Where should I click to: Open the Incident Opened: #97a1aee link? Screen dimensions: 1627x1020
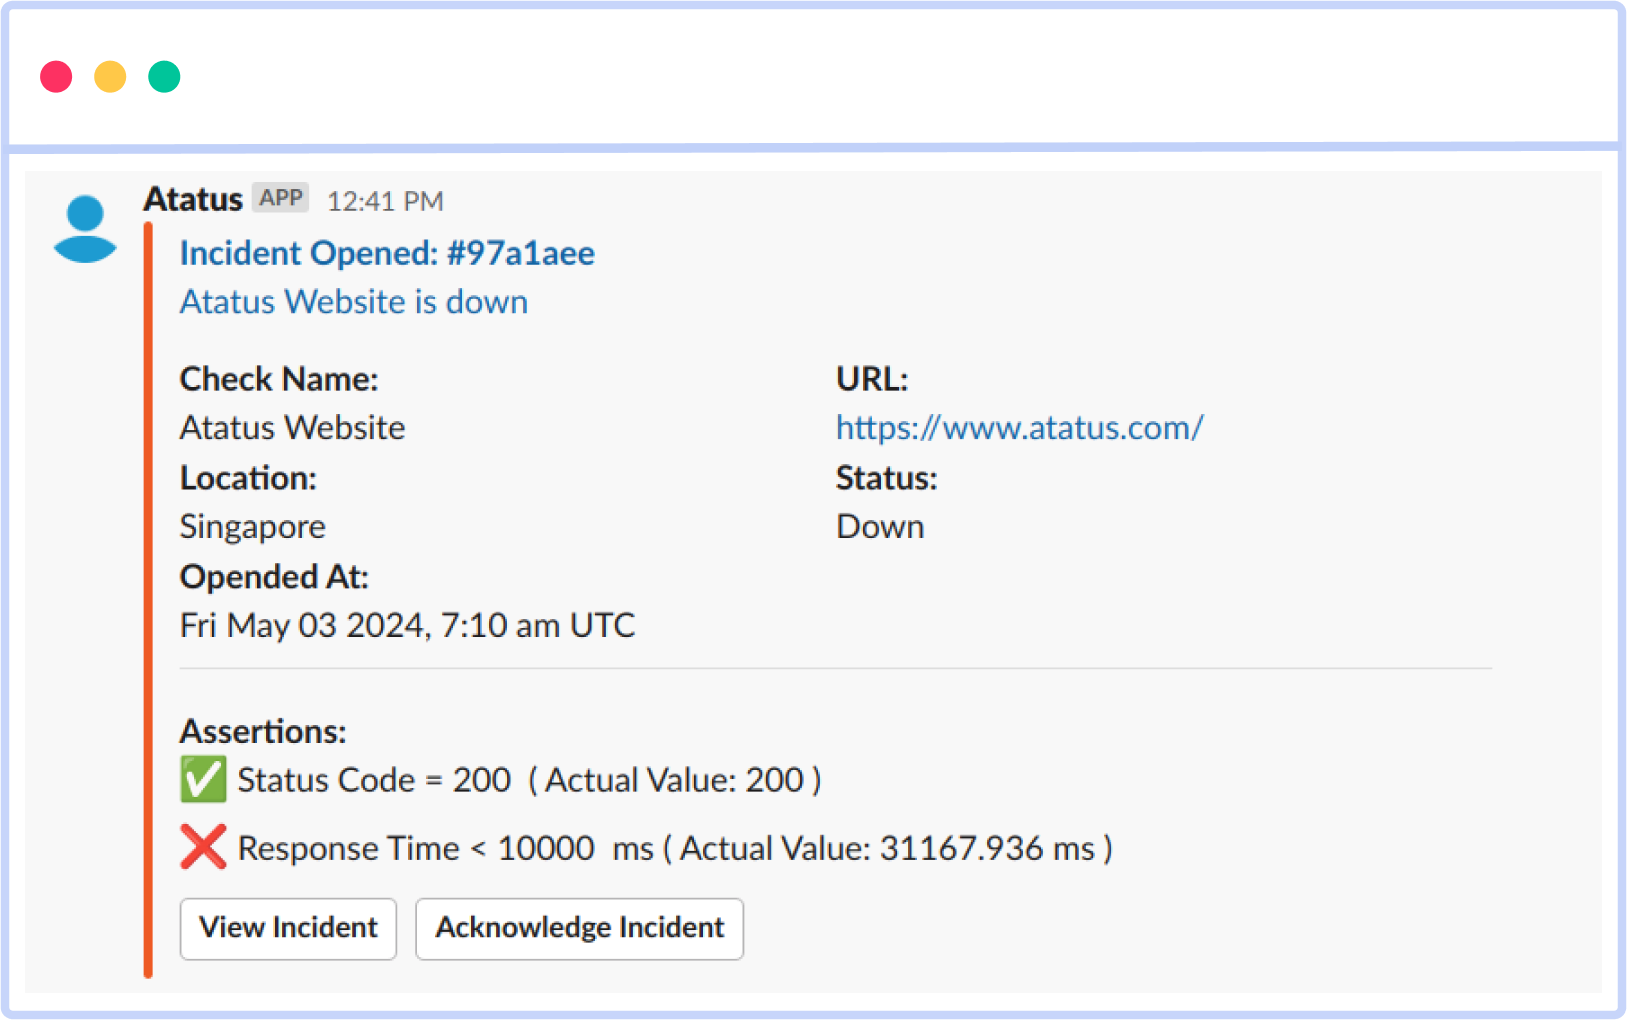tap(387, 253)
